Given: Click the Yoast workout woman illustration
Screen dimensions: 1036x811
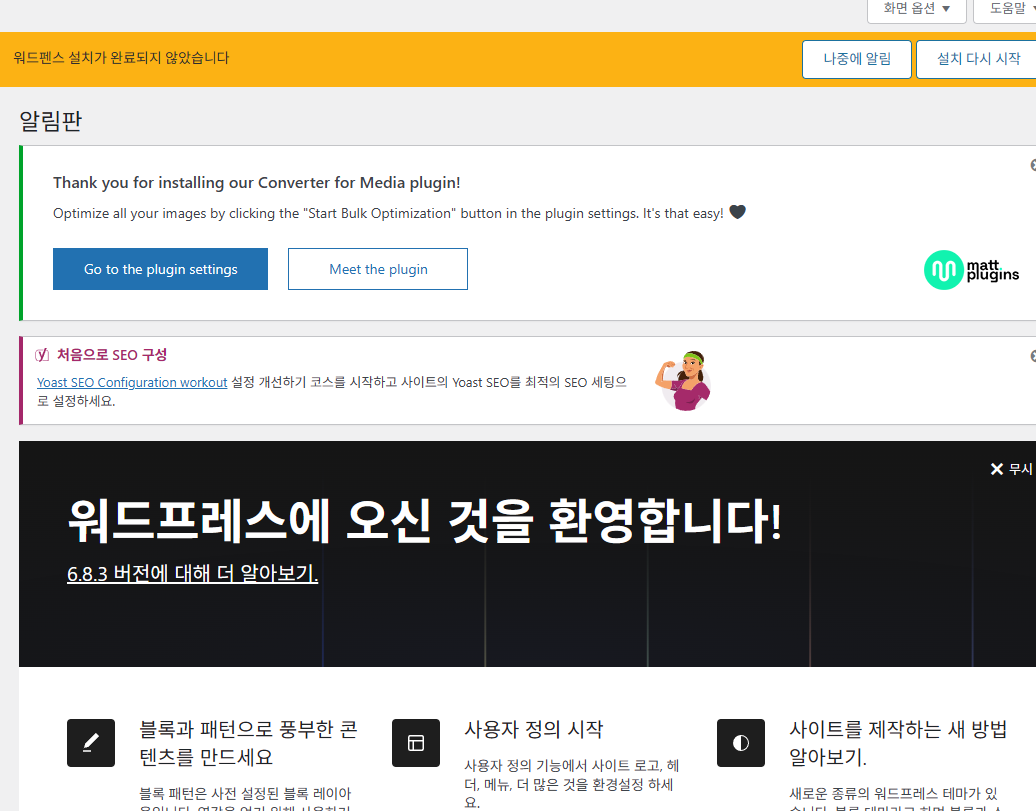Looking at the screenshot, I should pyautogui.click(x=683, y=381).
